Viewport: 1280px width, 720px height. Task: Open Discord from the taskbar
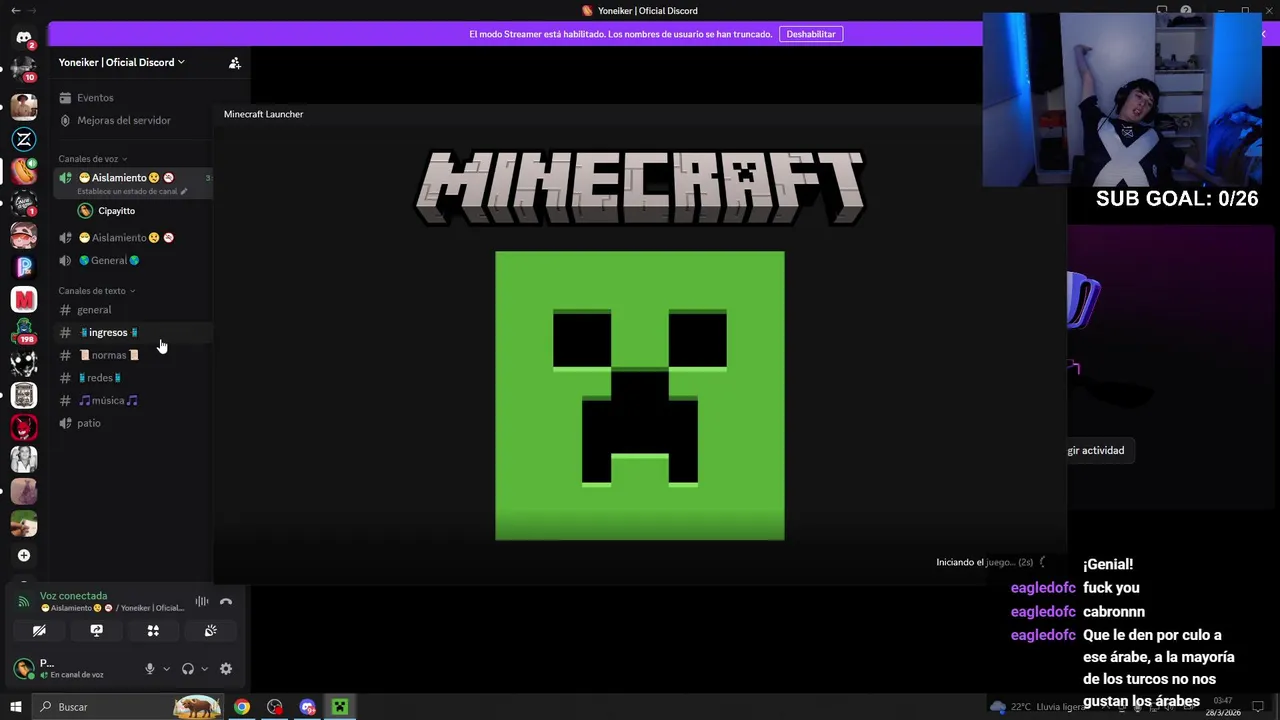pyautogui.click(x=308, y=707)
